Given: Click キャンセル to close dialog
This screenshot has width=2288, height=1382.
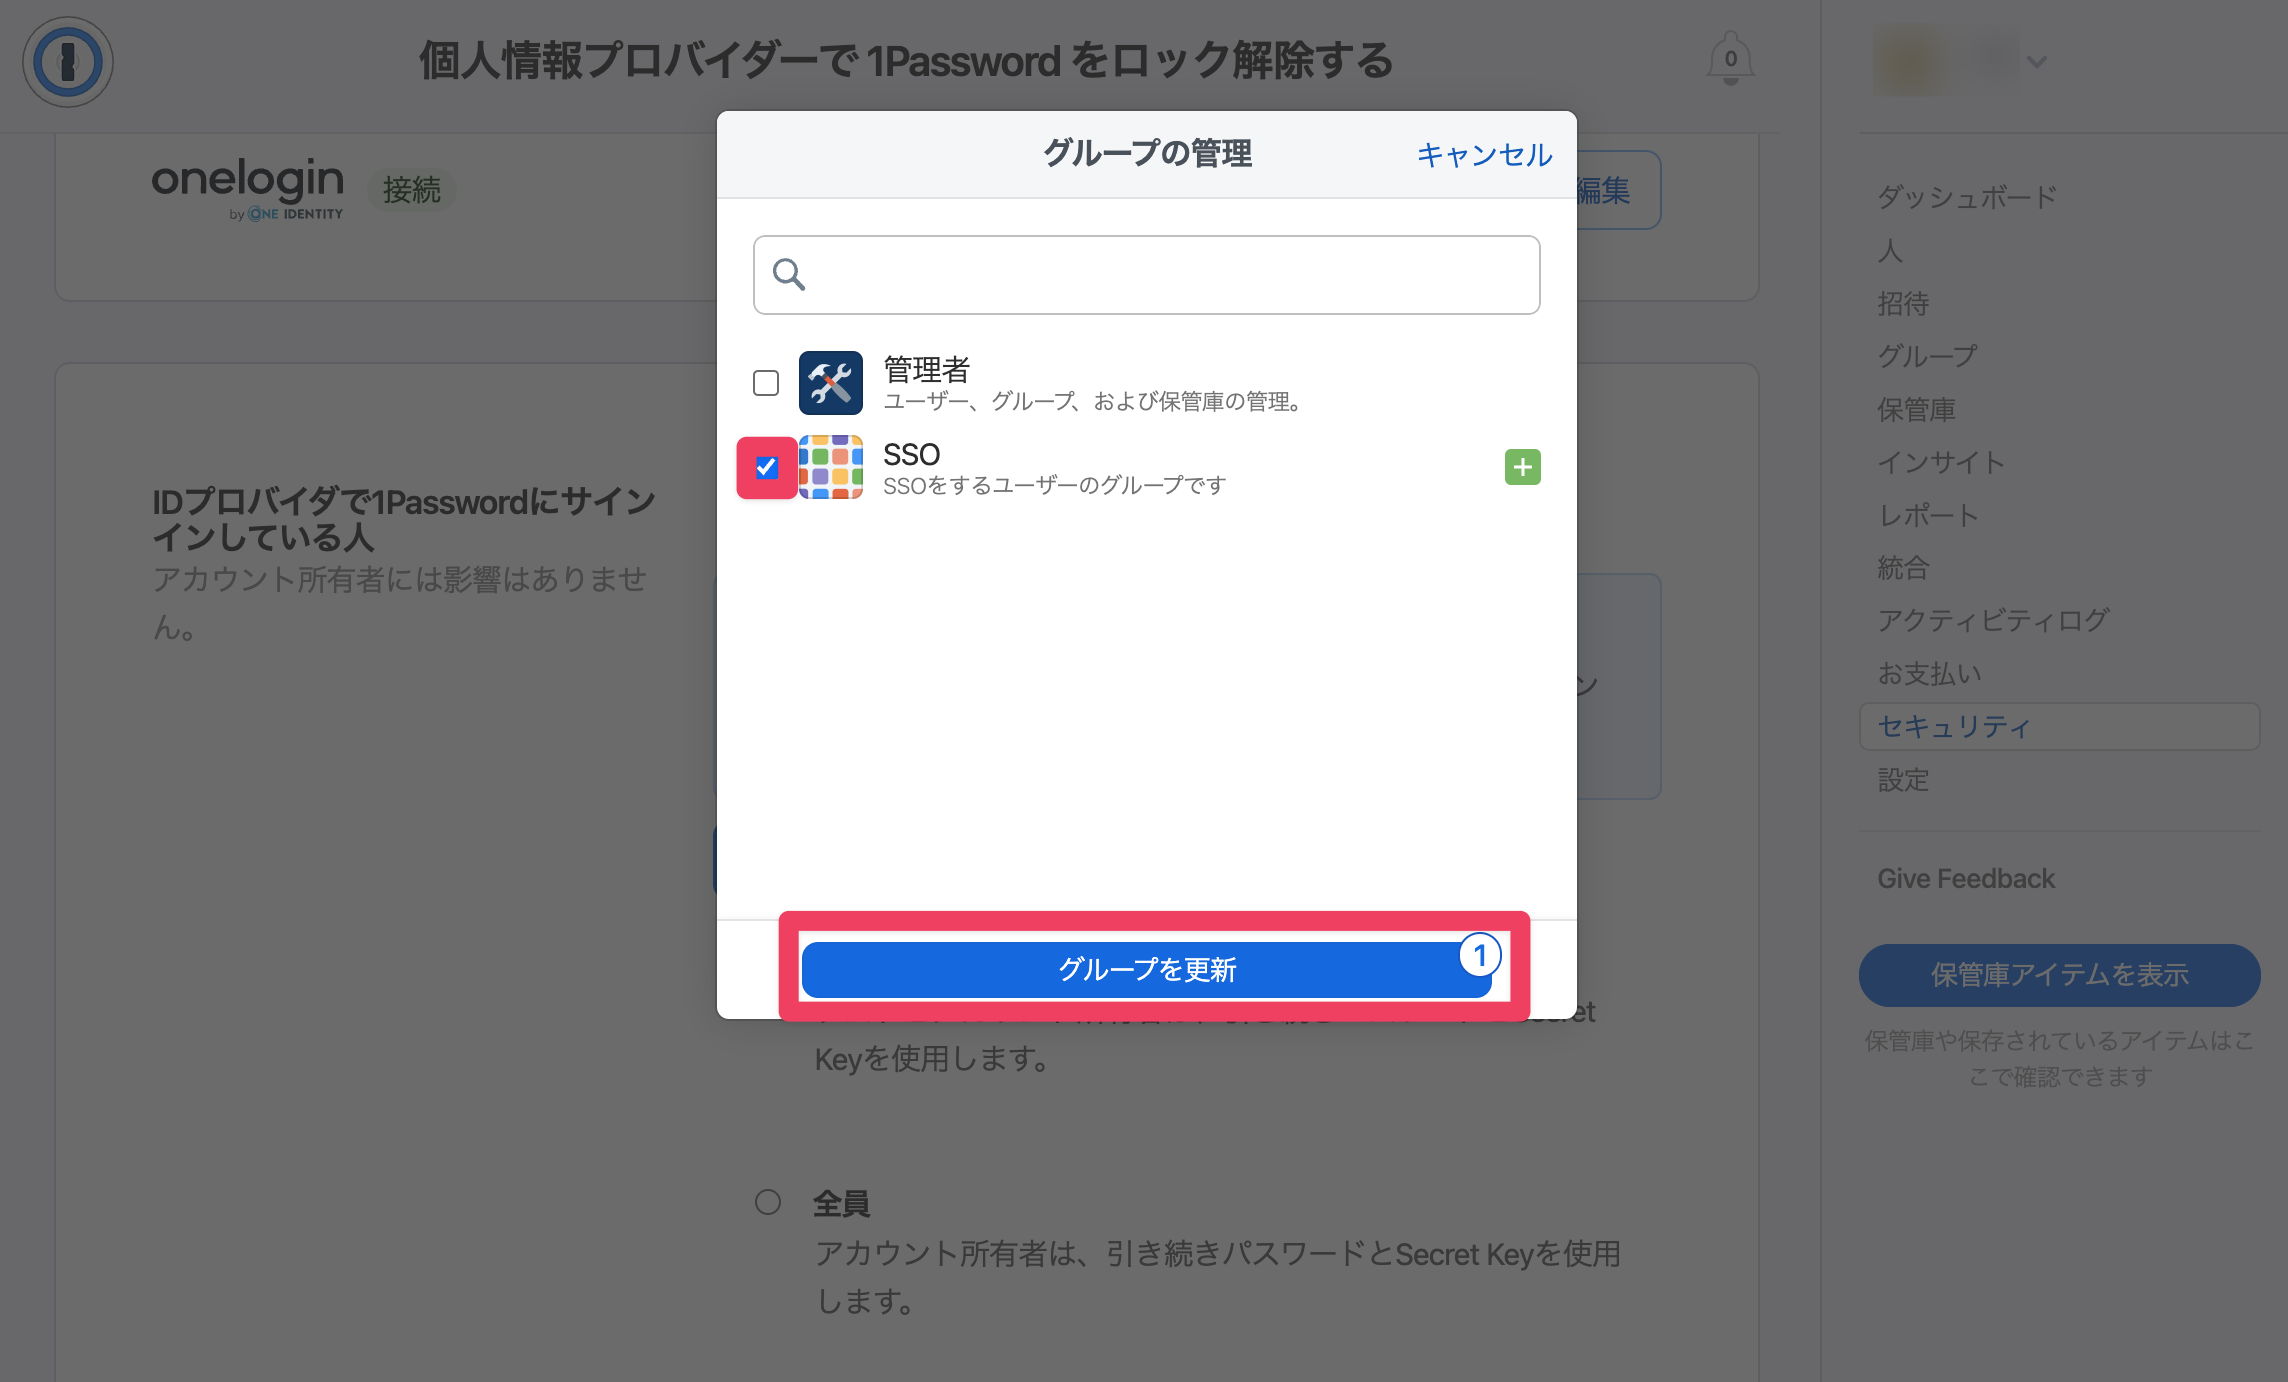Looking at the screenshot, I should [x=1484, y=155].
